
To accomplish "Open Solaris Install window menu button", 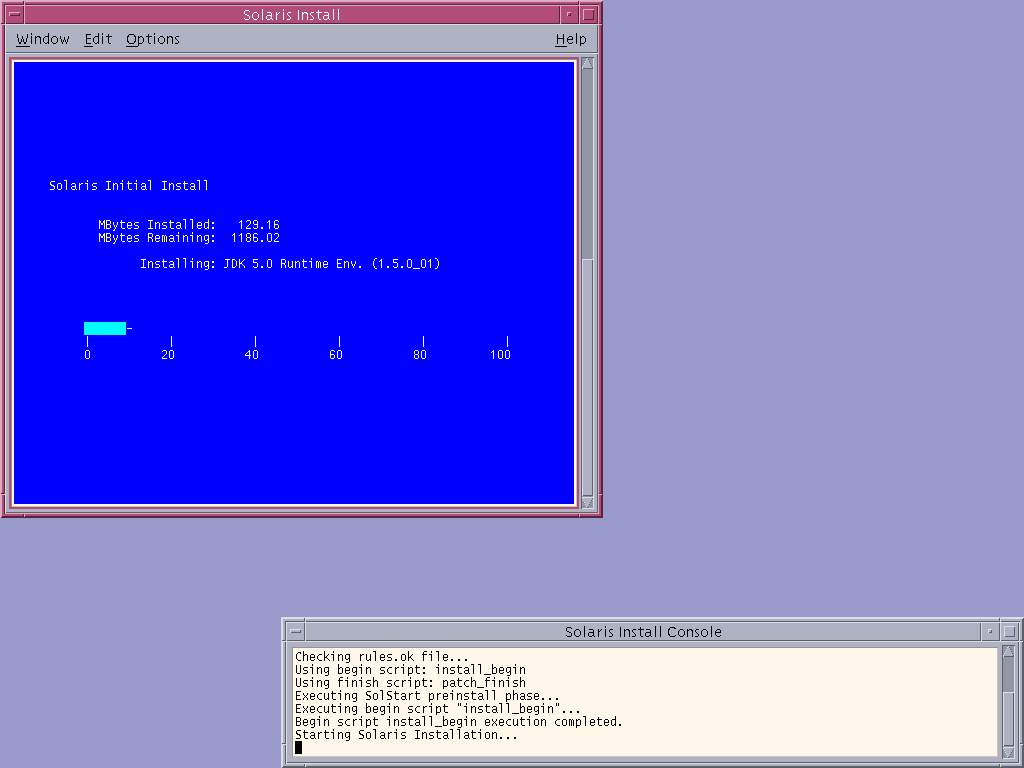I will click(x=14, y=14).
